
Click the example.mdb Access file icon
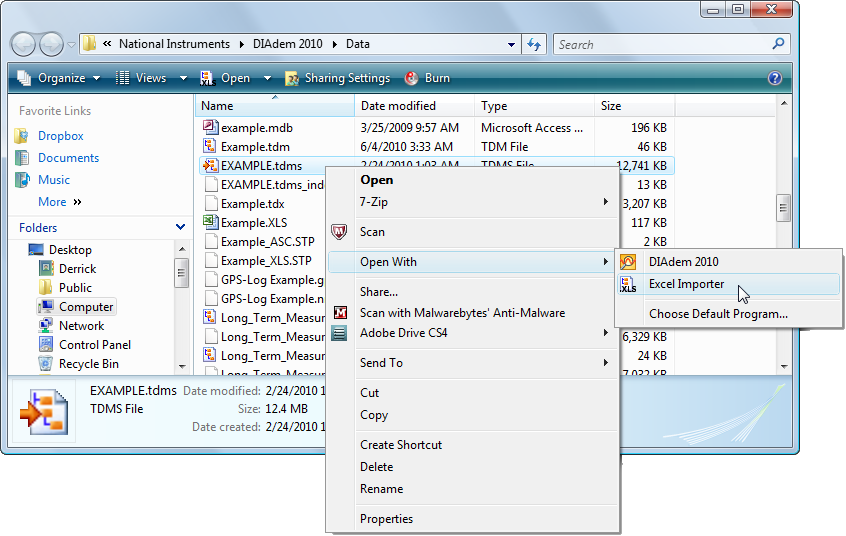coord(210,128)
